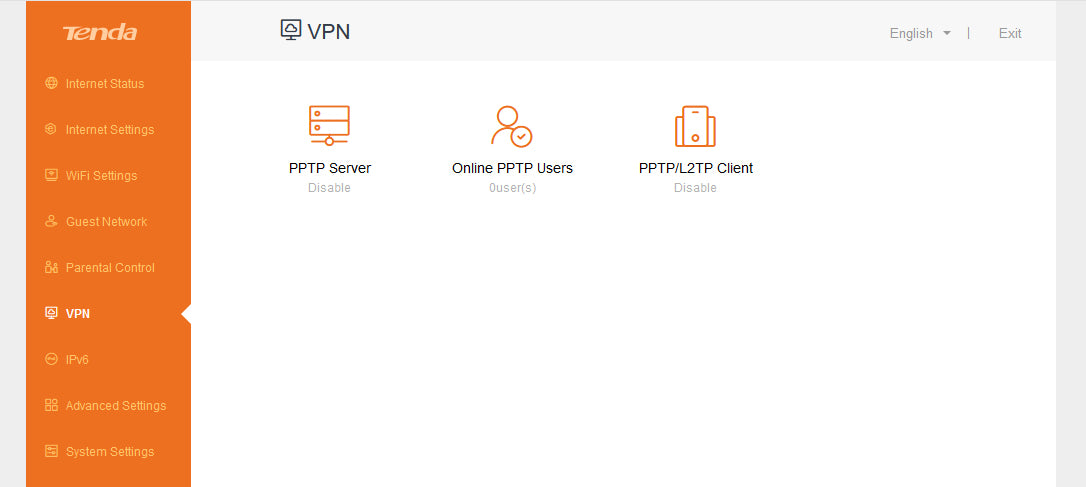Image resolution: width=1086 pixels, height=487 pixels.
Task: Click the IPv6 sidebar icon
Action: pos(52,360)
